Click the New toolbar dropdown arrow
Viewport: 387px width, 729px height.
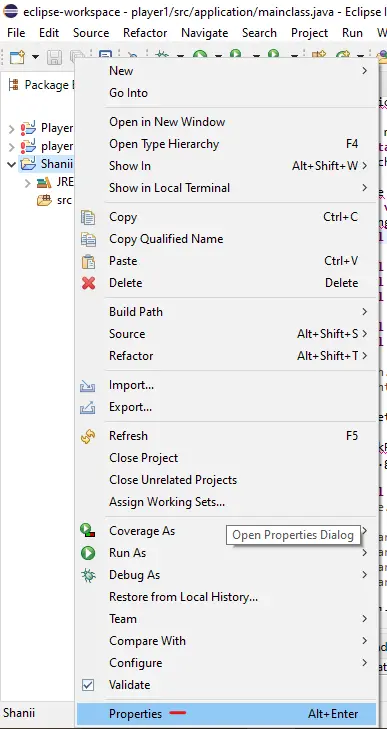(35, 57)
